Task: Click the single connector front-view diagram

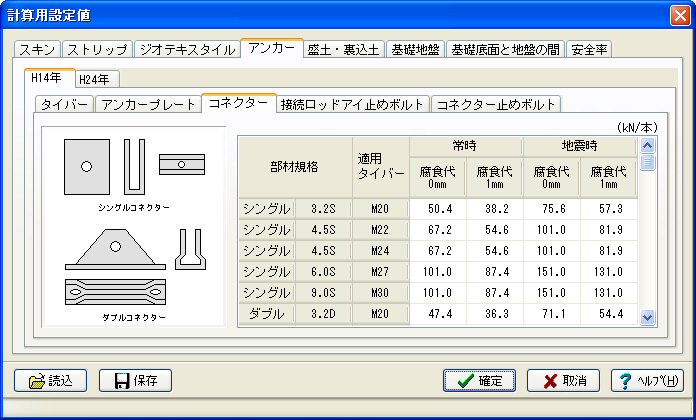Action: pyautogui.click(x=87, y=167)
